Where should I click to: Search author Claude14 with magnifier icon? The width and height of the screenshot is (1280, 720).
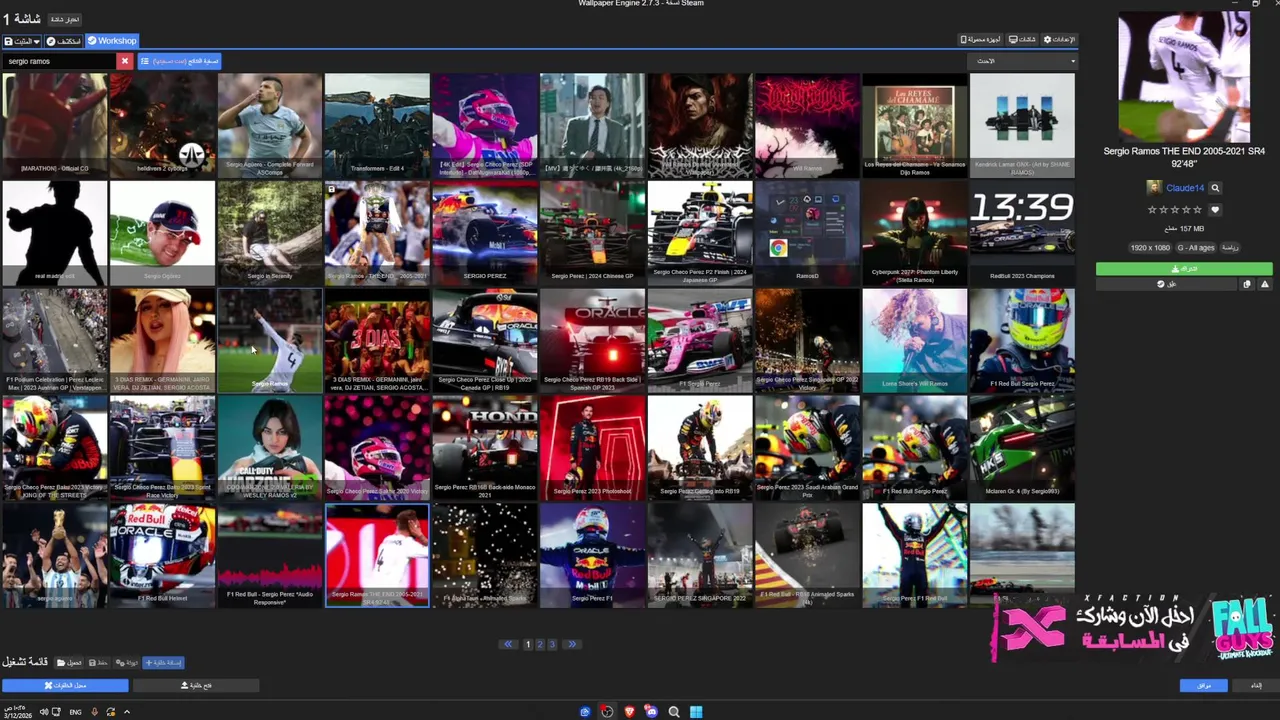tap(1215, 188)
